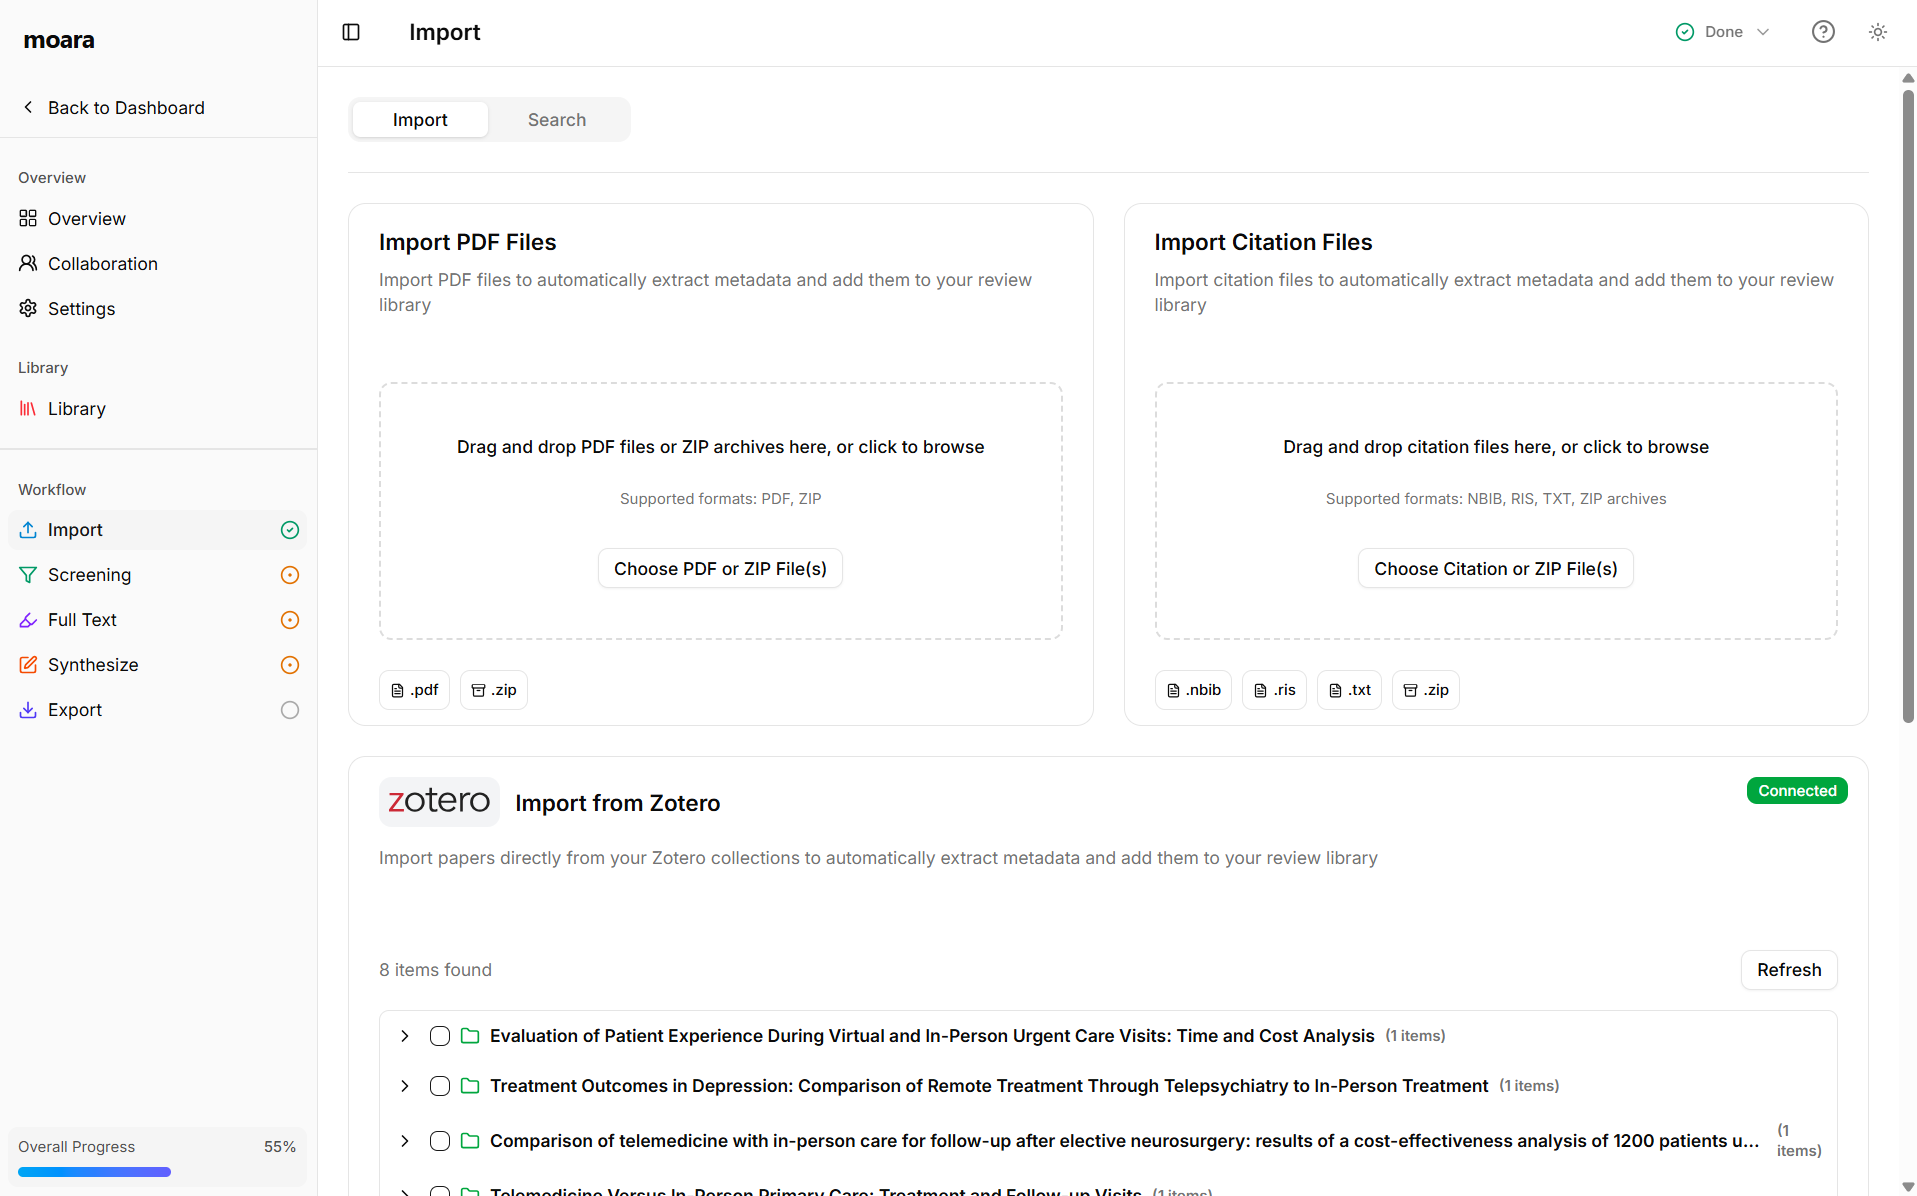Open the help icon in the top bar
The width and height of the screenshot is (1917, 1196).
click(x=1823, y=31)
